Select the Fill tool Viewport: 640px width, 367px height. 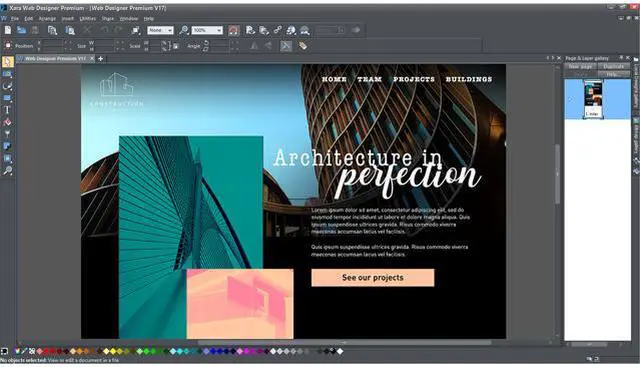[7, 122]
